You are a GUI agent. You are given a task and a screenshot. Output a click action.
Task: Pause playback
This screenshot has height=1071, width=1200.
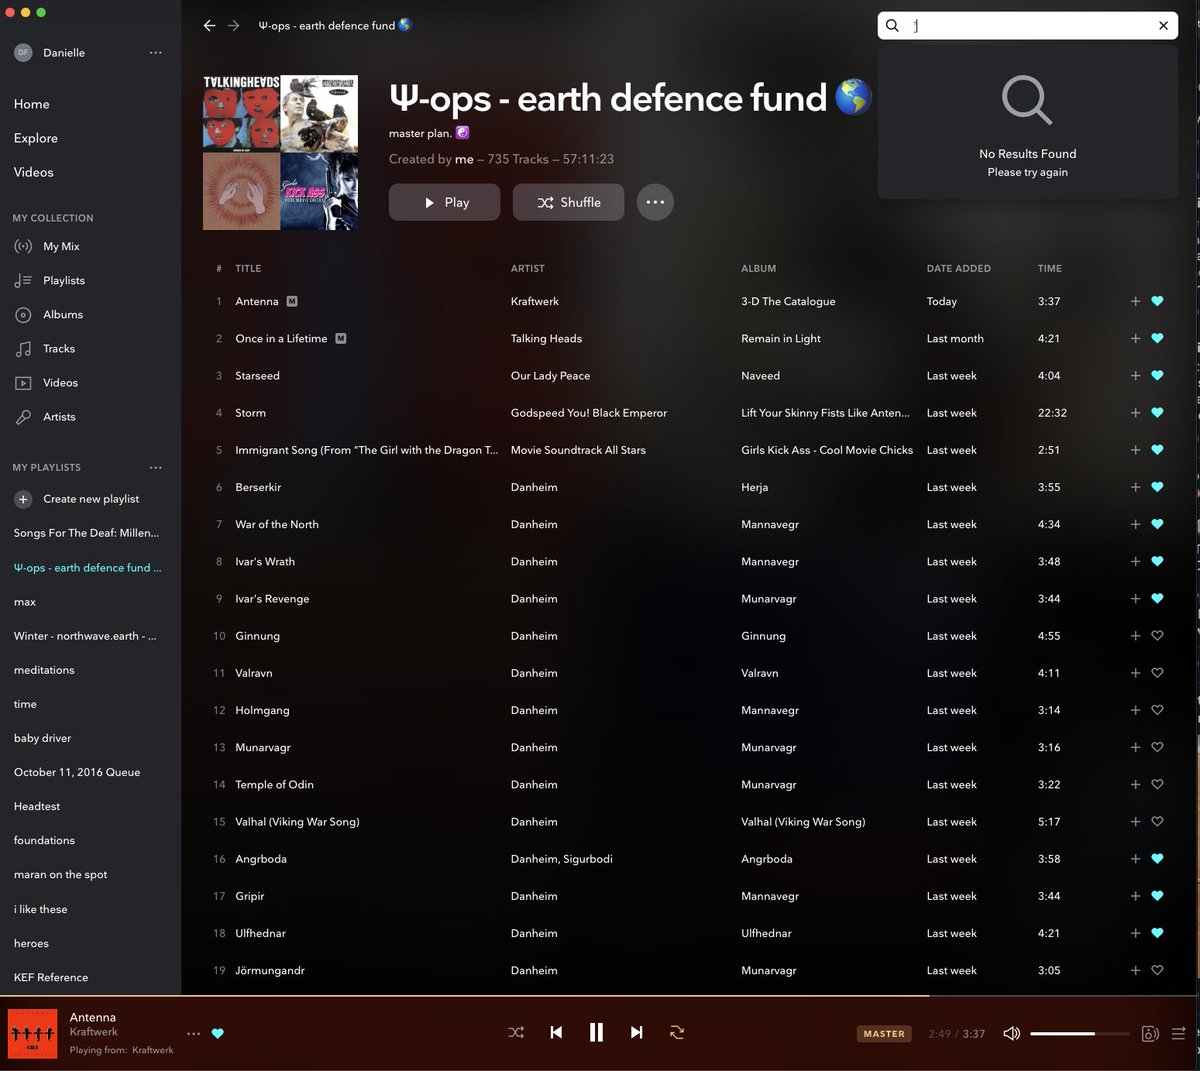click(596, 1033)
